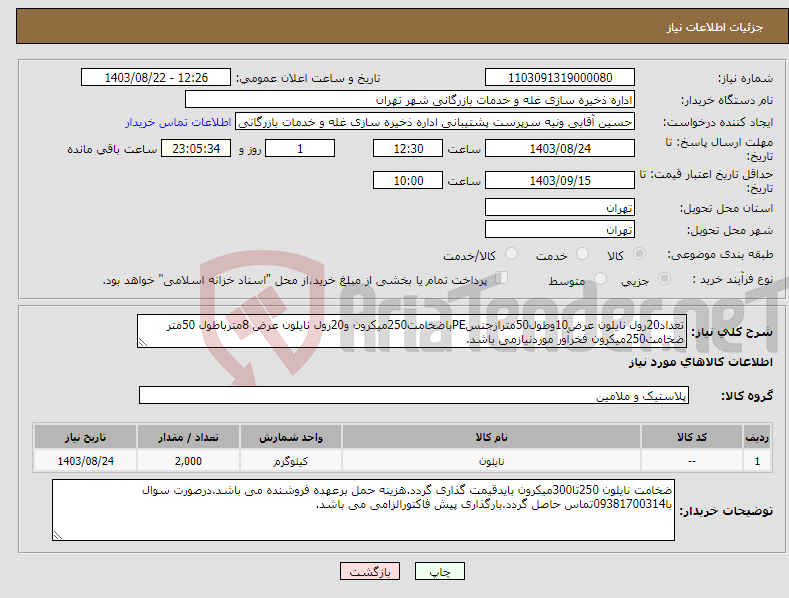Click the price validity date 1403/09/15 field

pyautogui.click(x=560, y=180)
